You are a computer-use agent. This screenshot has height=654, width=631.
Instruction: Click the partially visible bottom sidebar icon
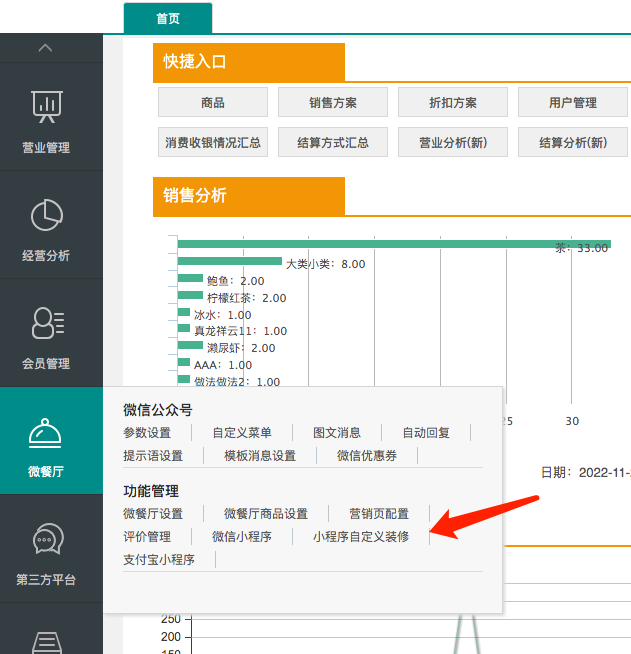point(46,641)
